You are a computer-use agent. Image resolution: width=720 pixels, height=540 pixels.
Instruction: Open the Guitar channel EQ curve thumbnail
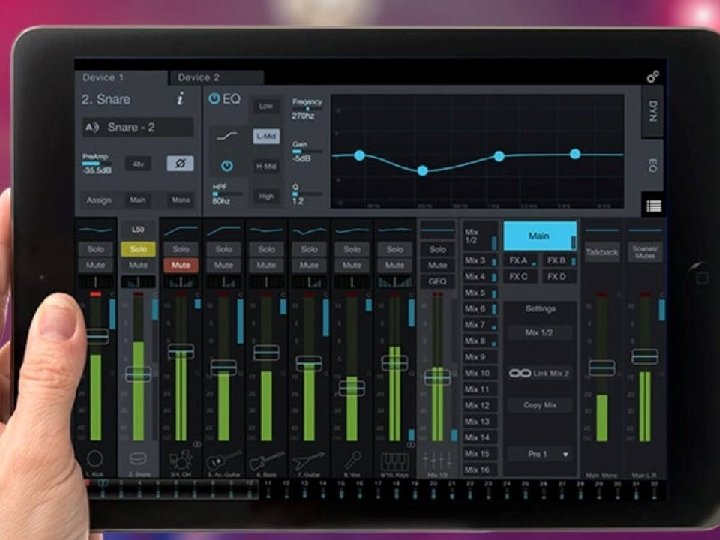pyautogui.click(x=309, y=231)
